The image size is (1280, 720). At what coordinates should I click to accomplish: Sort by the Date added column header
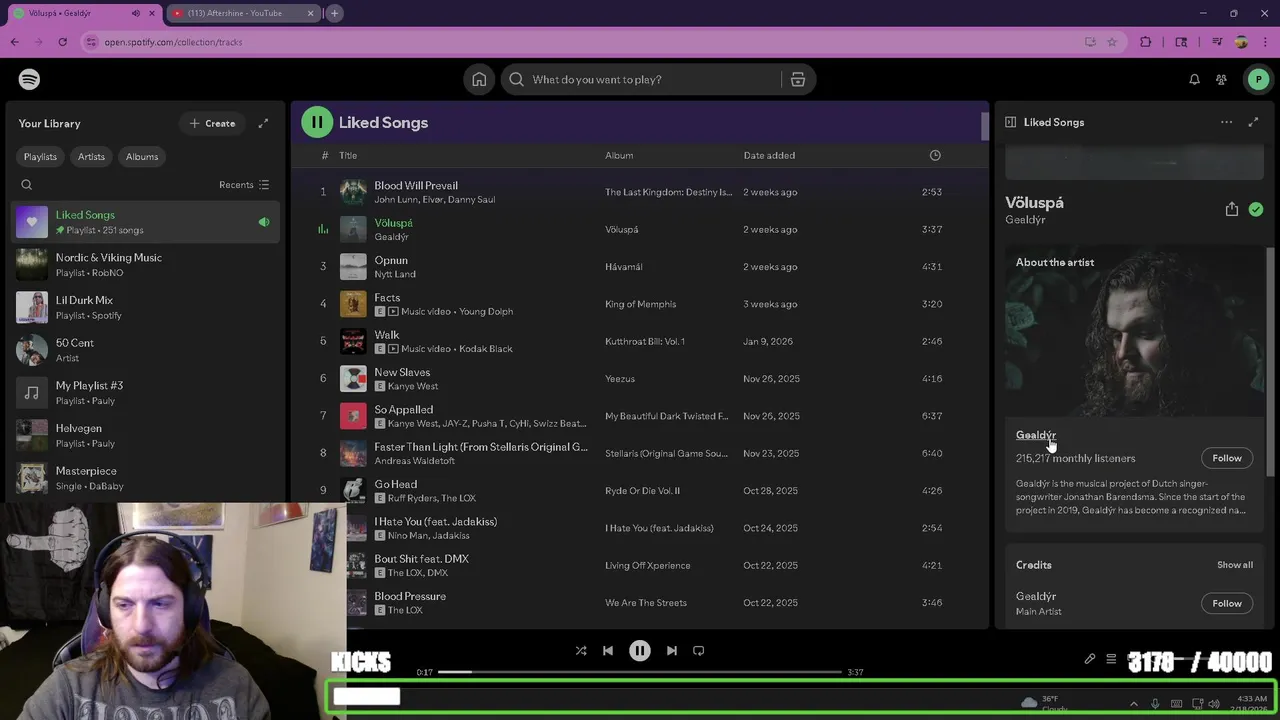click(769, 155)
